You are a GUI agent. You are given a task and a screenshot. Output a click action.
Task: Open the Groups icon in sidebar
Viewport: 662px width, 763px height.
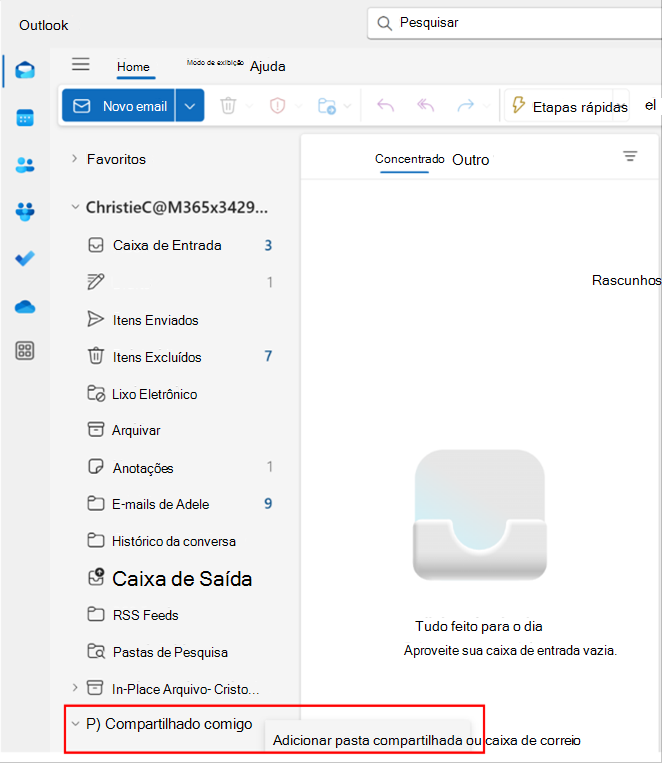tap(25, 212)
